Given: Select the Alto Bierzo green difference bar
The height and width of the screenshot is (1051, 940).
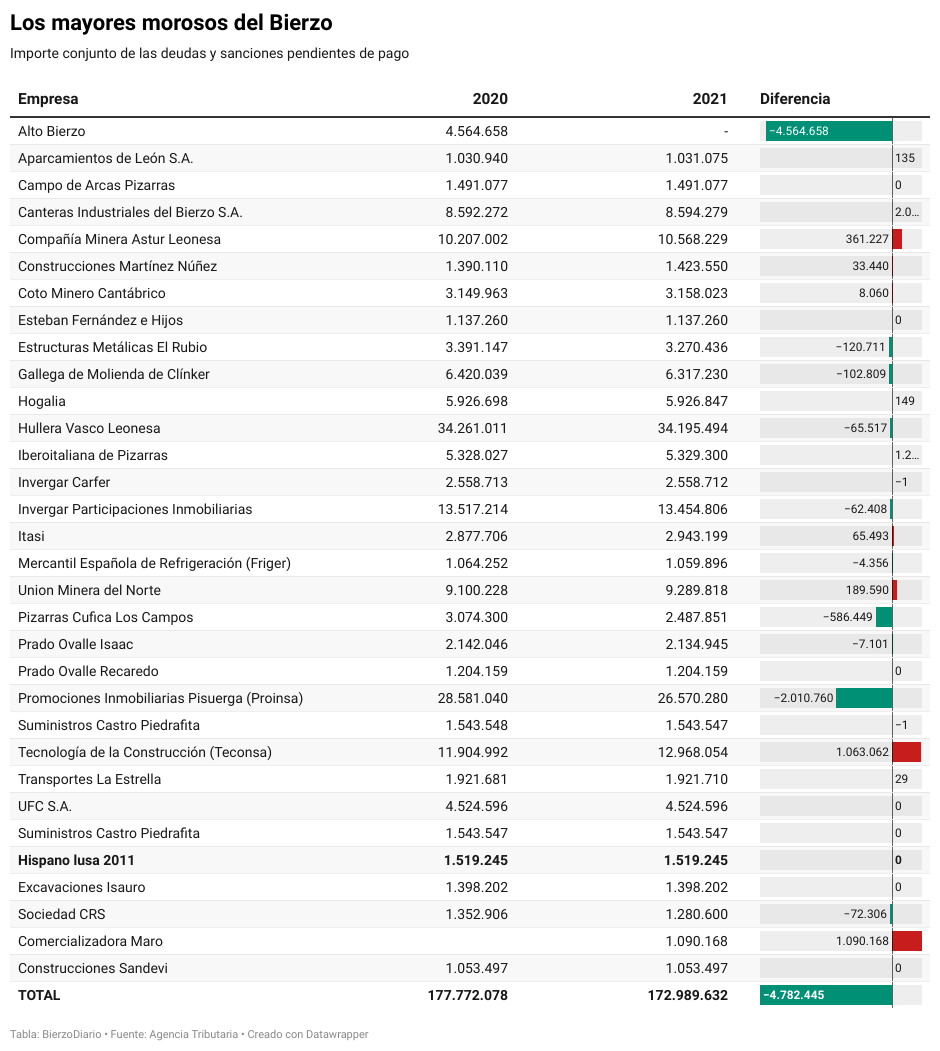Looking at the screenshot, I should pos(829,131).
